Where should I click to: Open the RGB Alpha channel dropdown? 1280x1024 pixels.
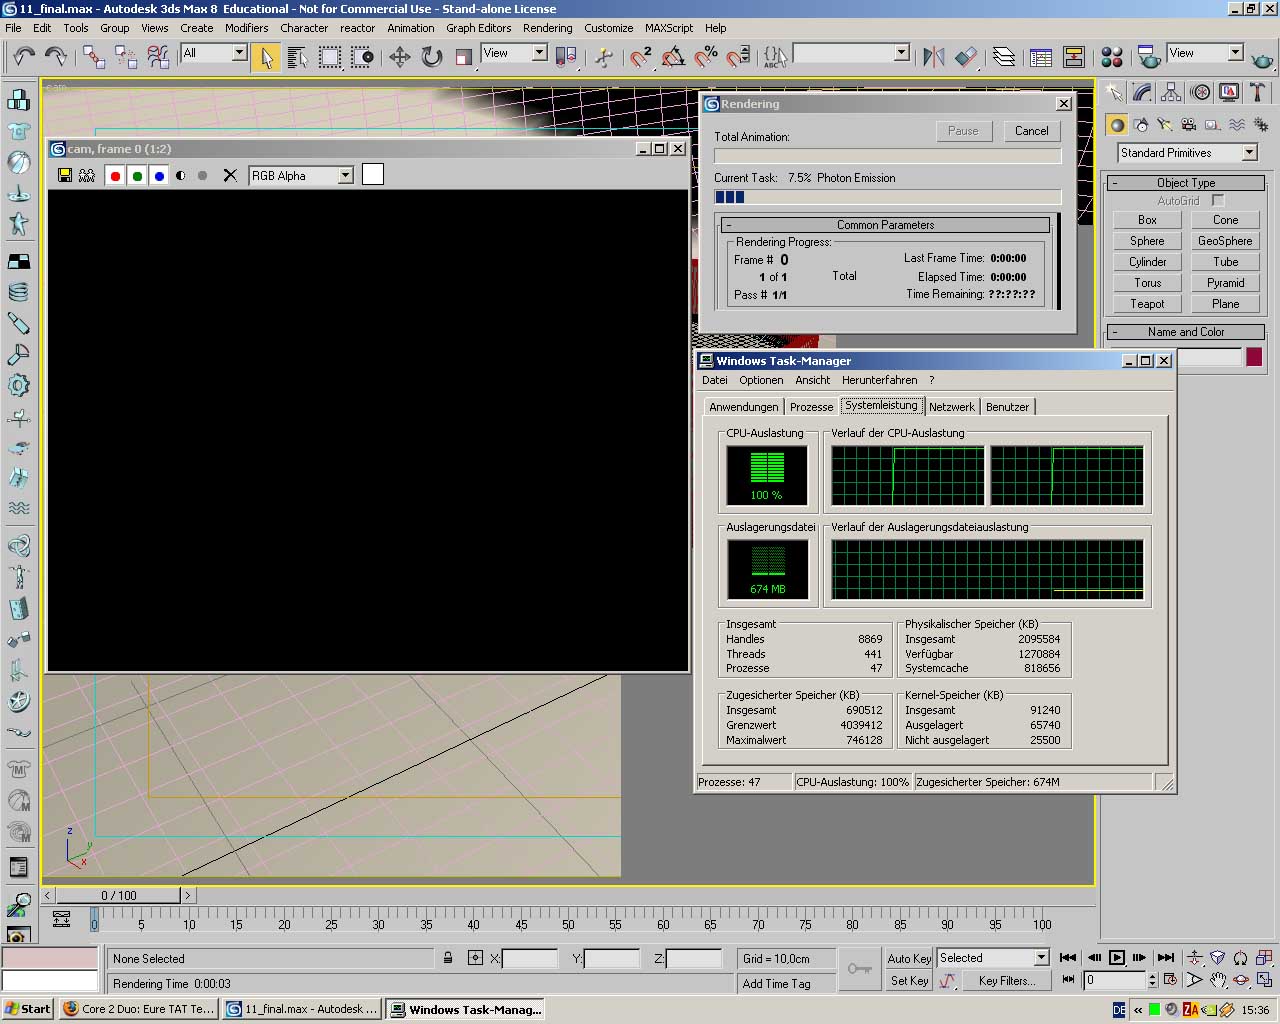click(x=345, y=176)
